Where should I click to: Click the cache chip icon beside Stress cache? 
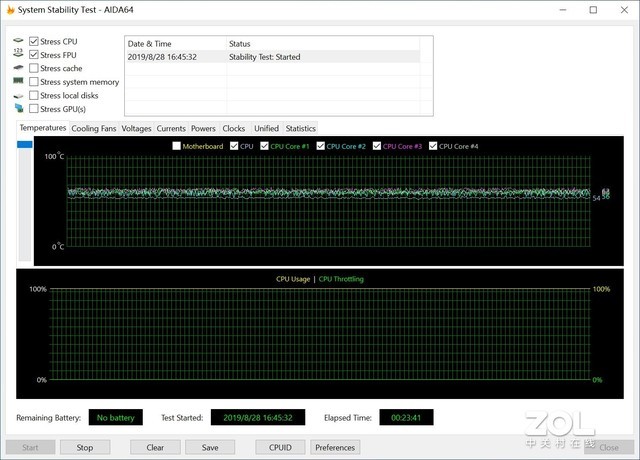18,67
